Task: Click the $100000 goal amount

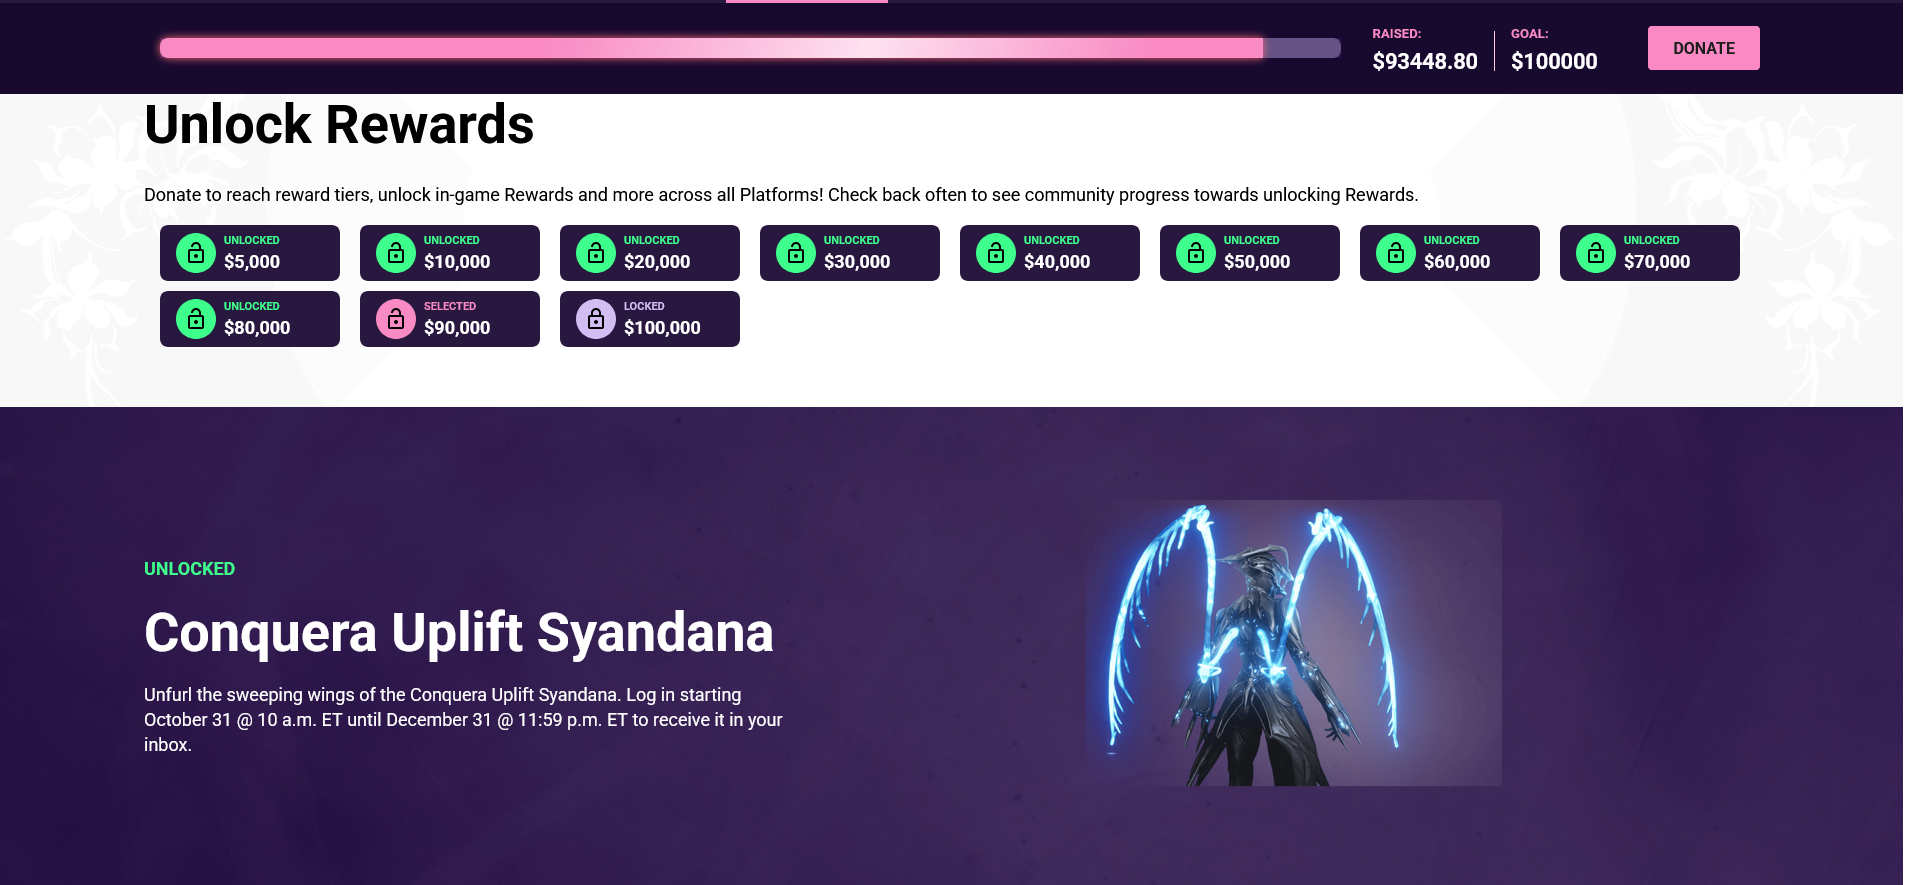Action: [x=1554, y=61]
